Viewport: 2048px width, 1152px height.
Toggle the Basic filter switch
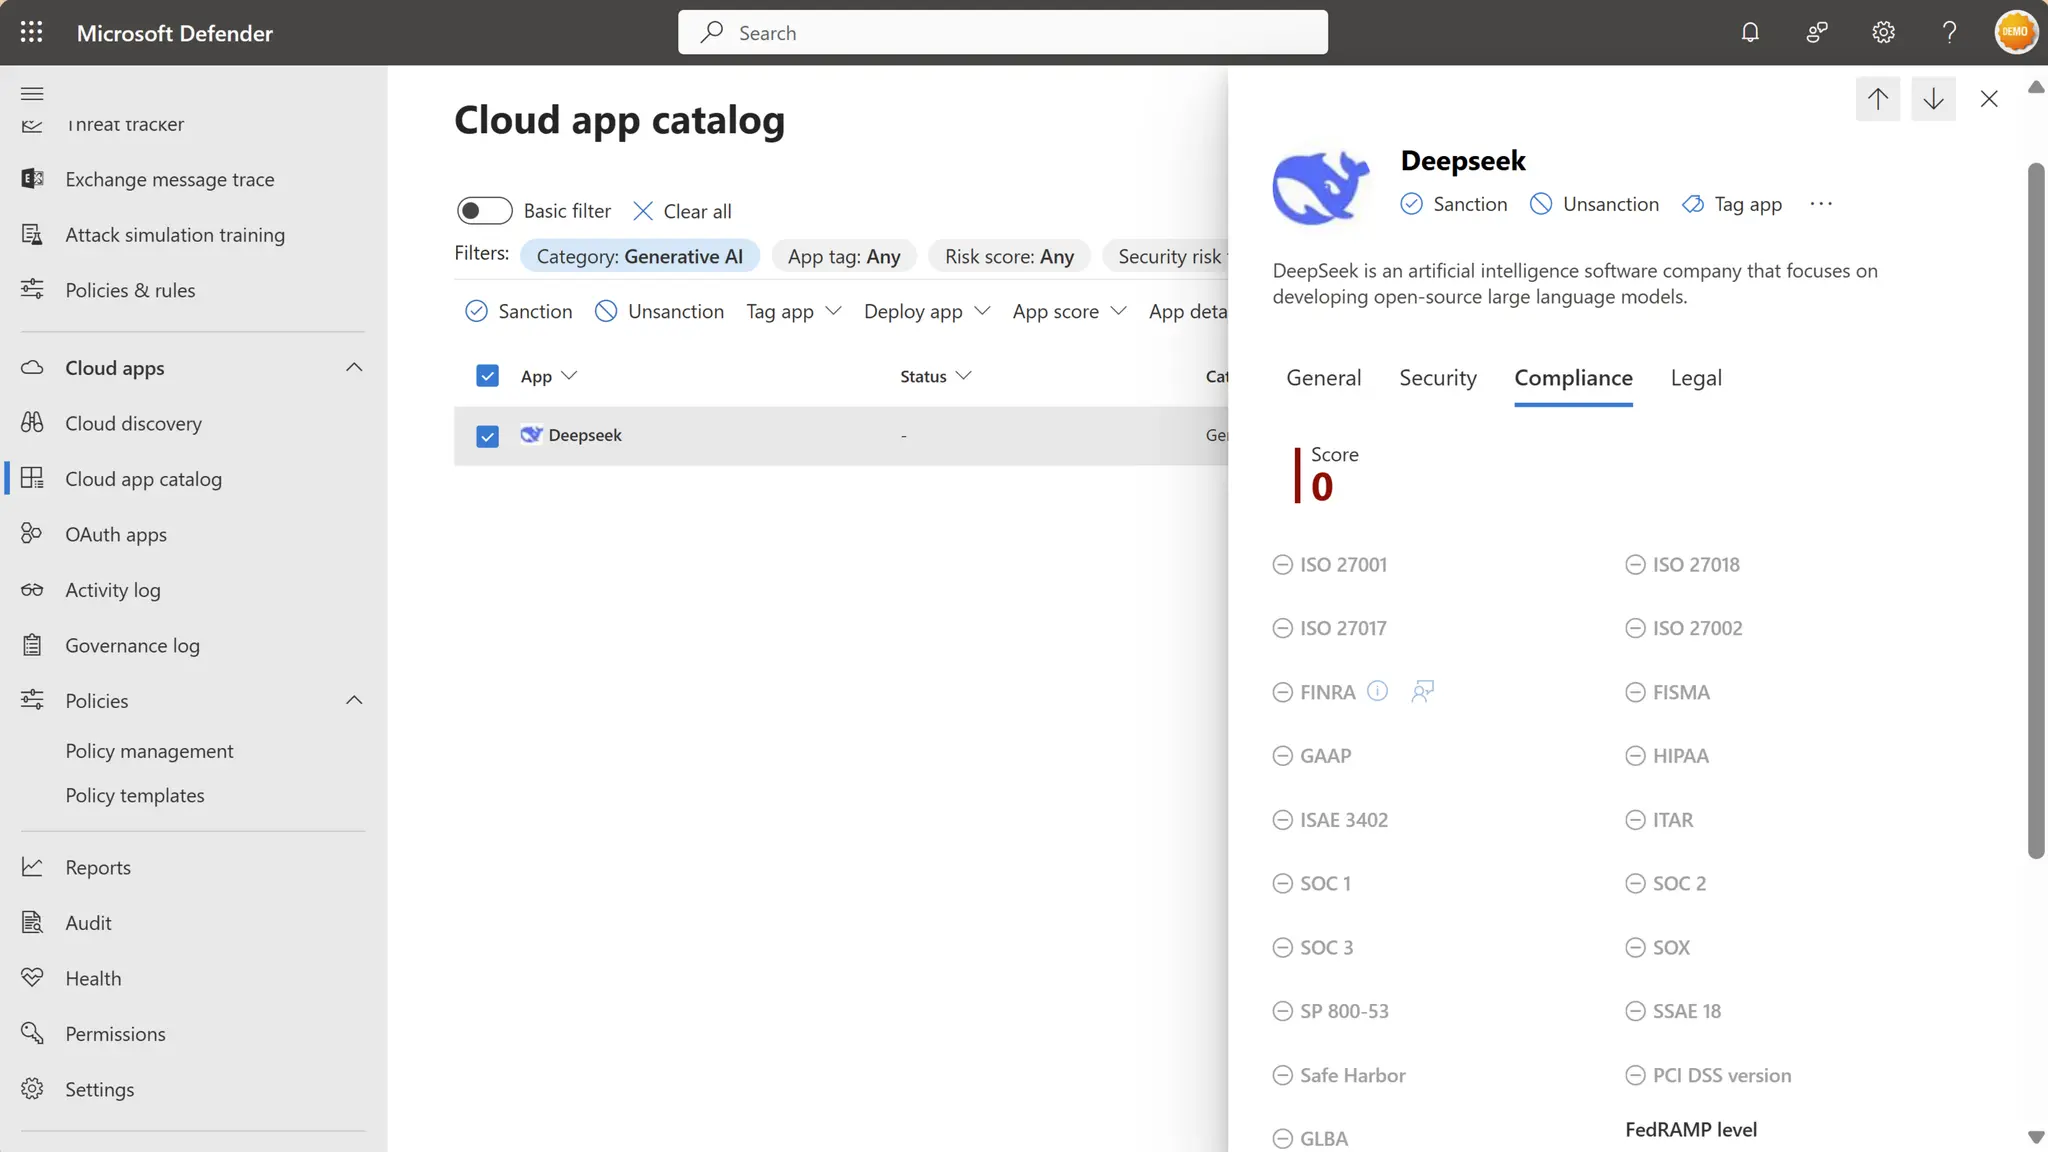[484, 211]
